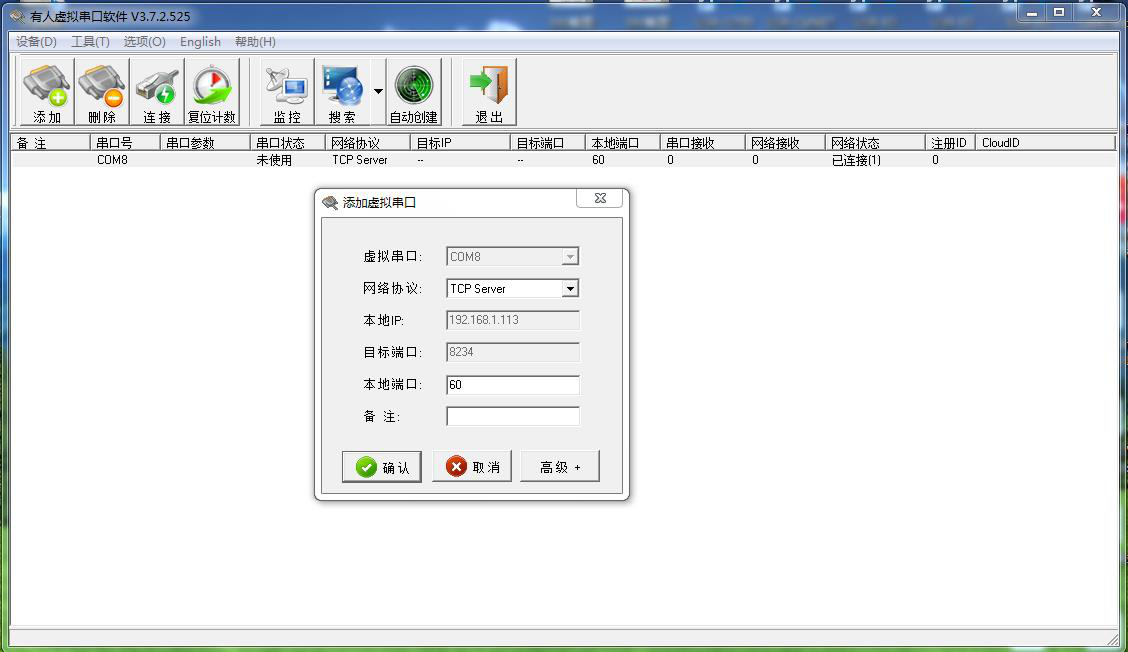The width and height of the screenshot is (1128, 652).
Task: Click the 本地IP field 192.168.1.113
Action: tap(512, 320)
